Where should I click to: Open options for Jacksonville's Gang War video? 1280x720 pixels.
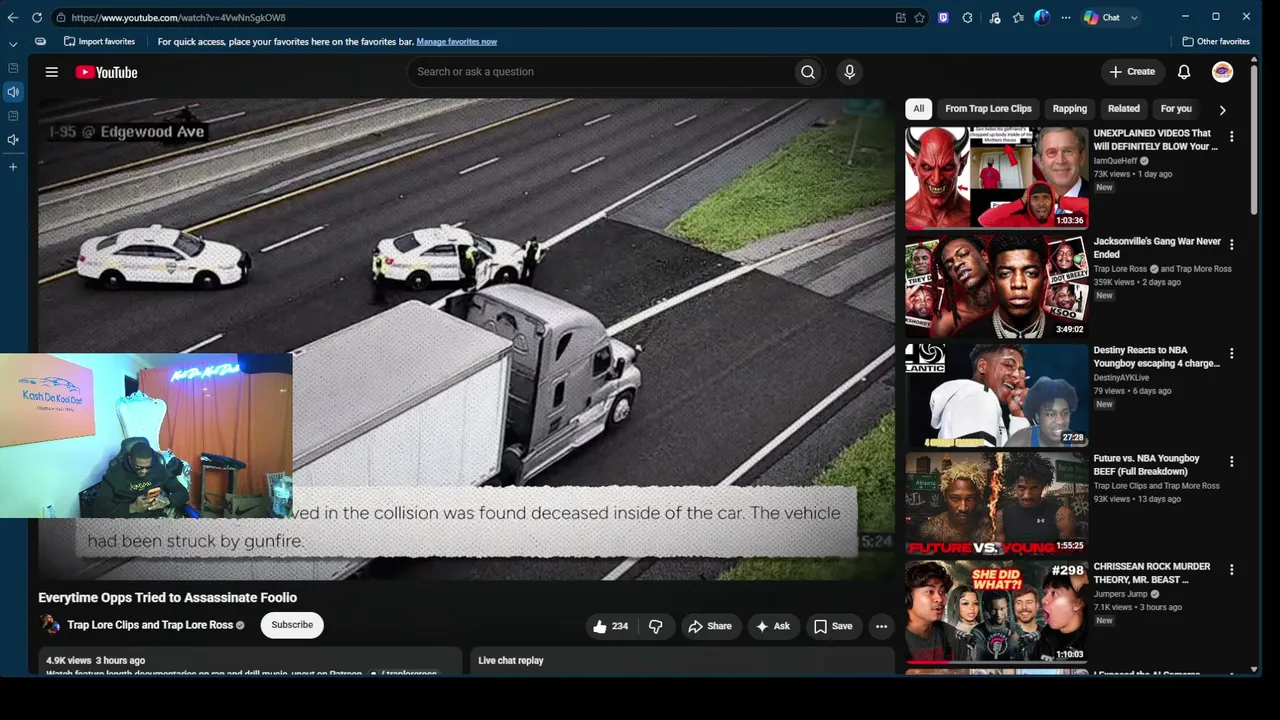tap(1231, 244)
